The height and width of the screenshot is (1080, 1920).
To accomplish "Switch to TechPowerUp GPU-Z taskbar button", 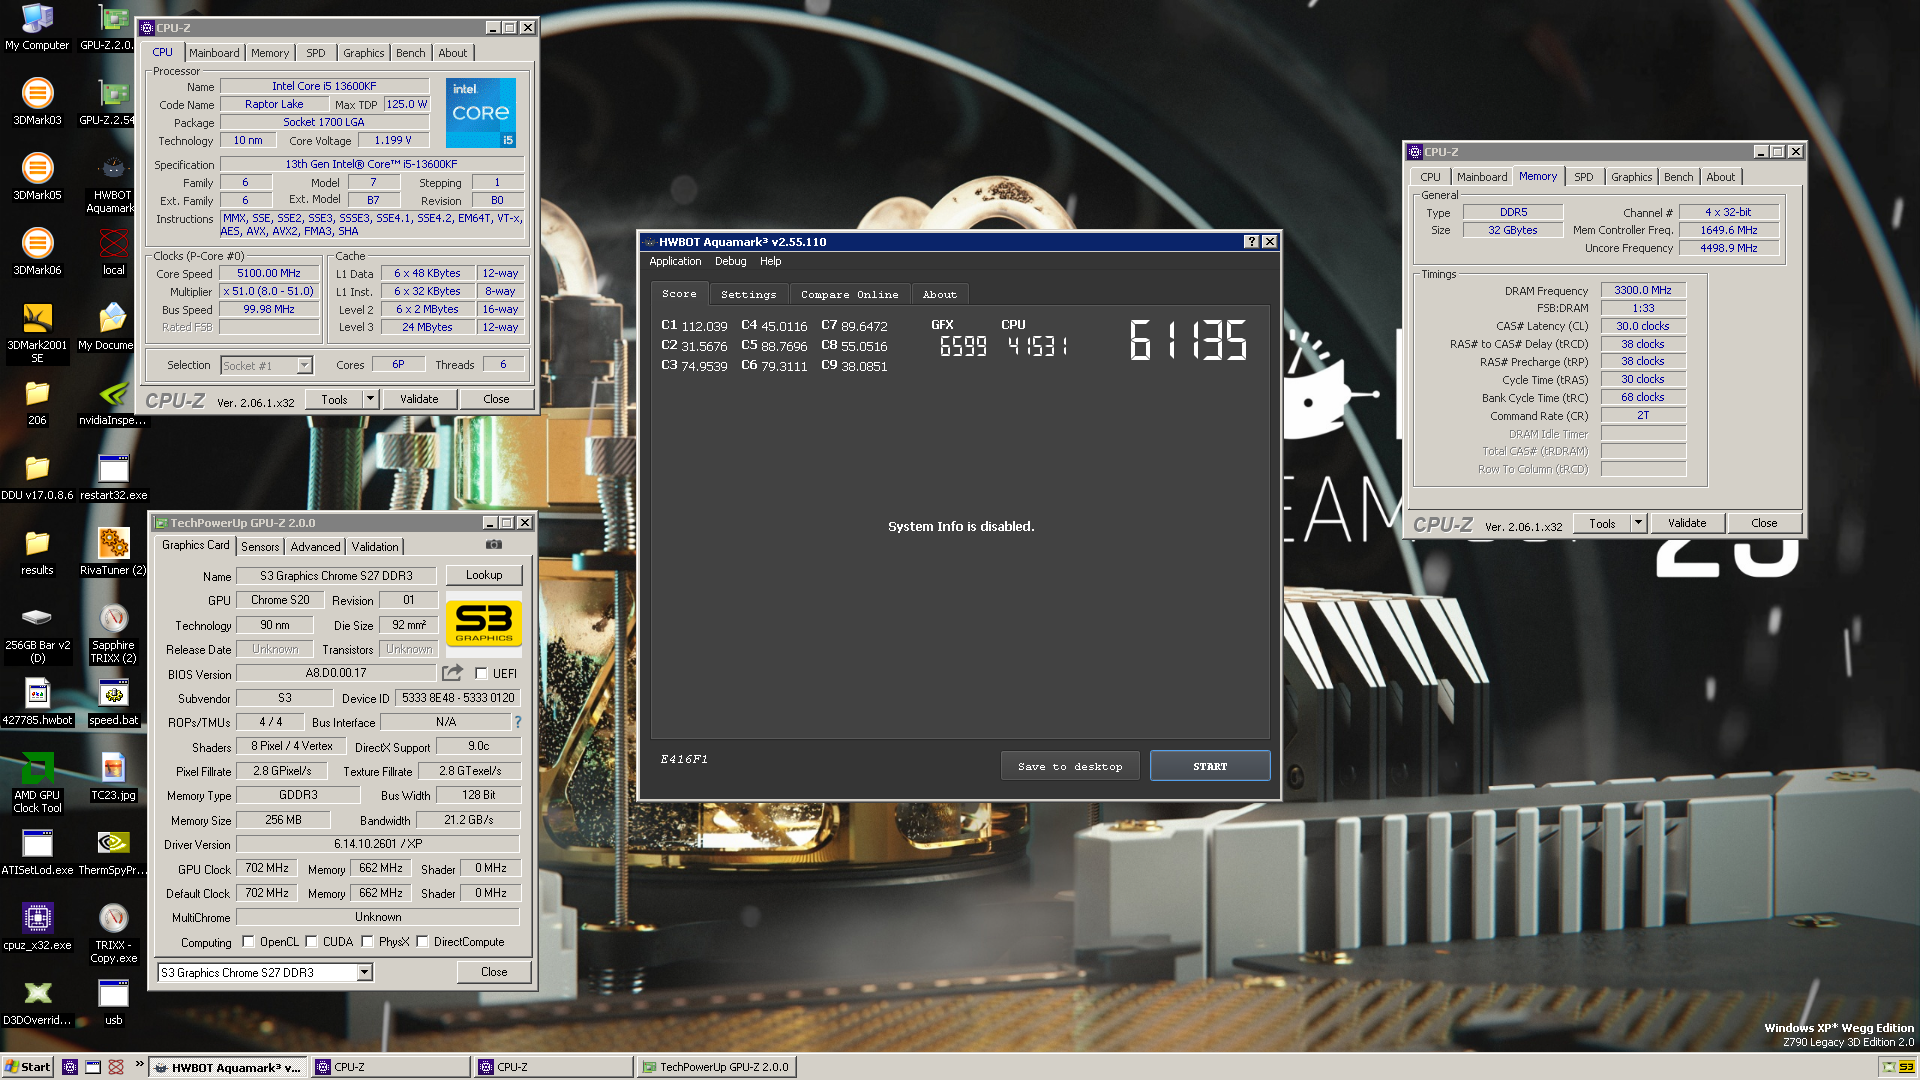I will [716, 1067].
